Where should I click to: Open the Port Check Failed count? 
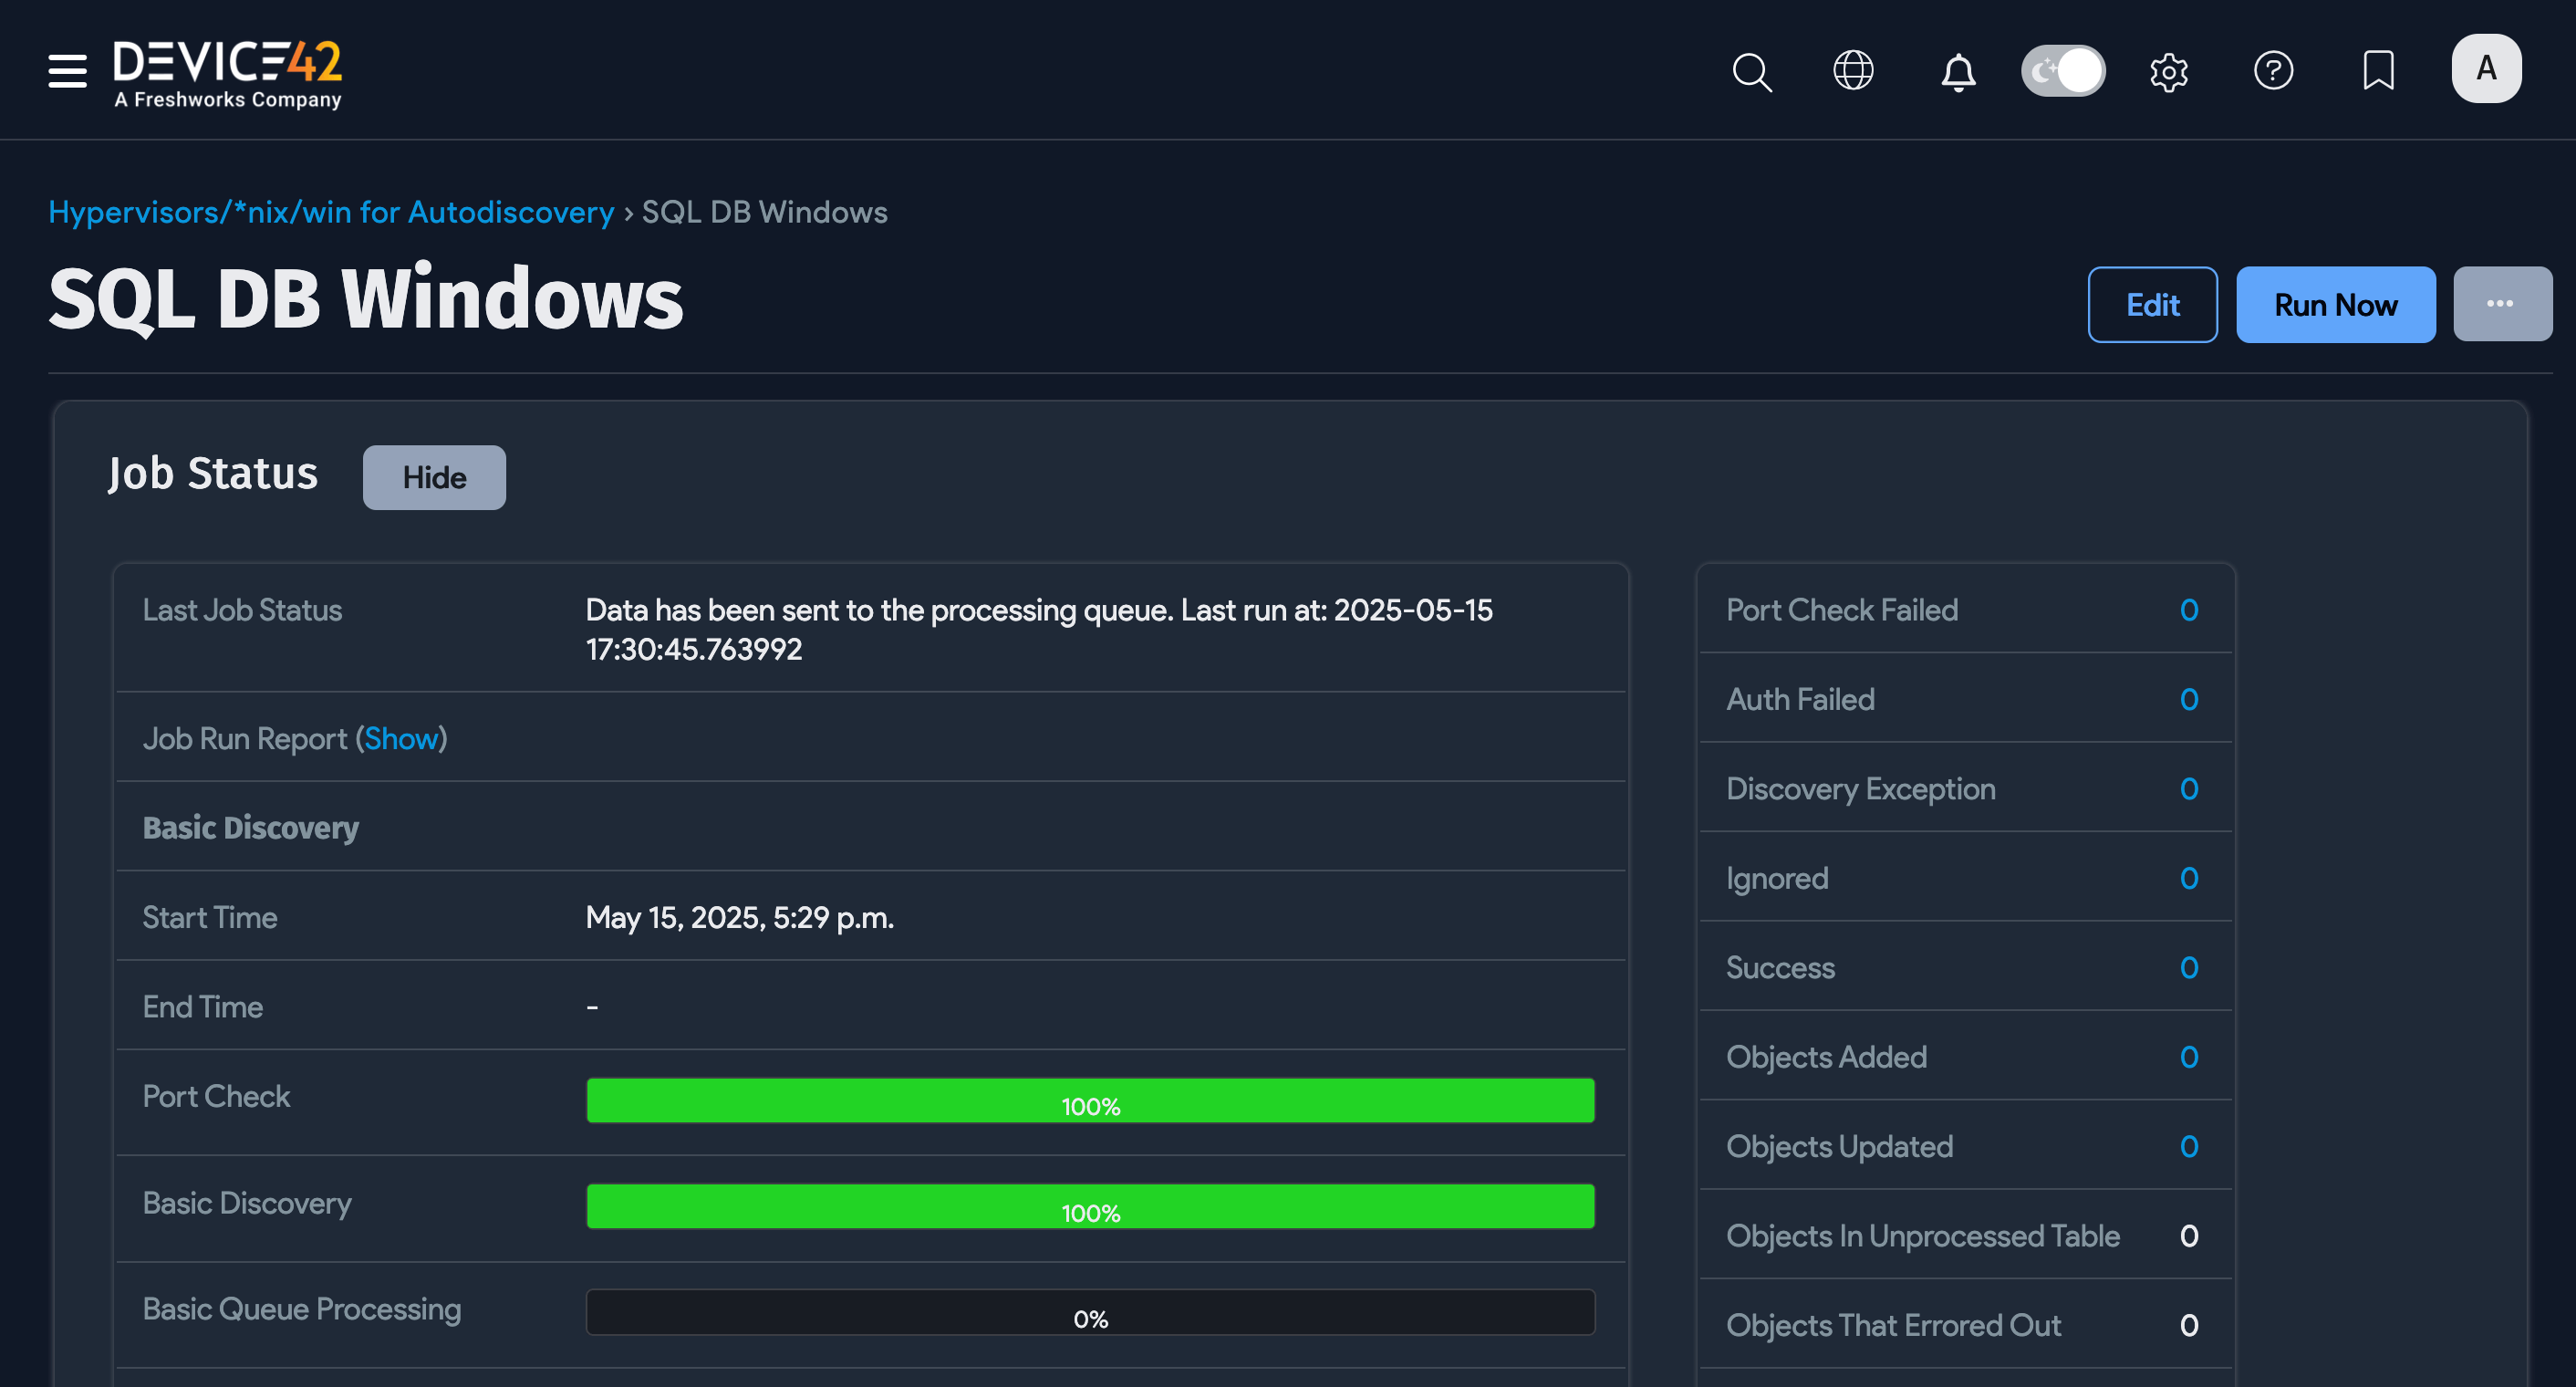pos(2188,610)
